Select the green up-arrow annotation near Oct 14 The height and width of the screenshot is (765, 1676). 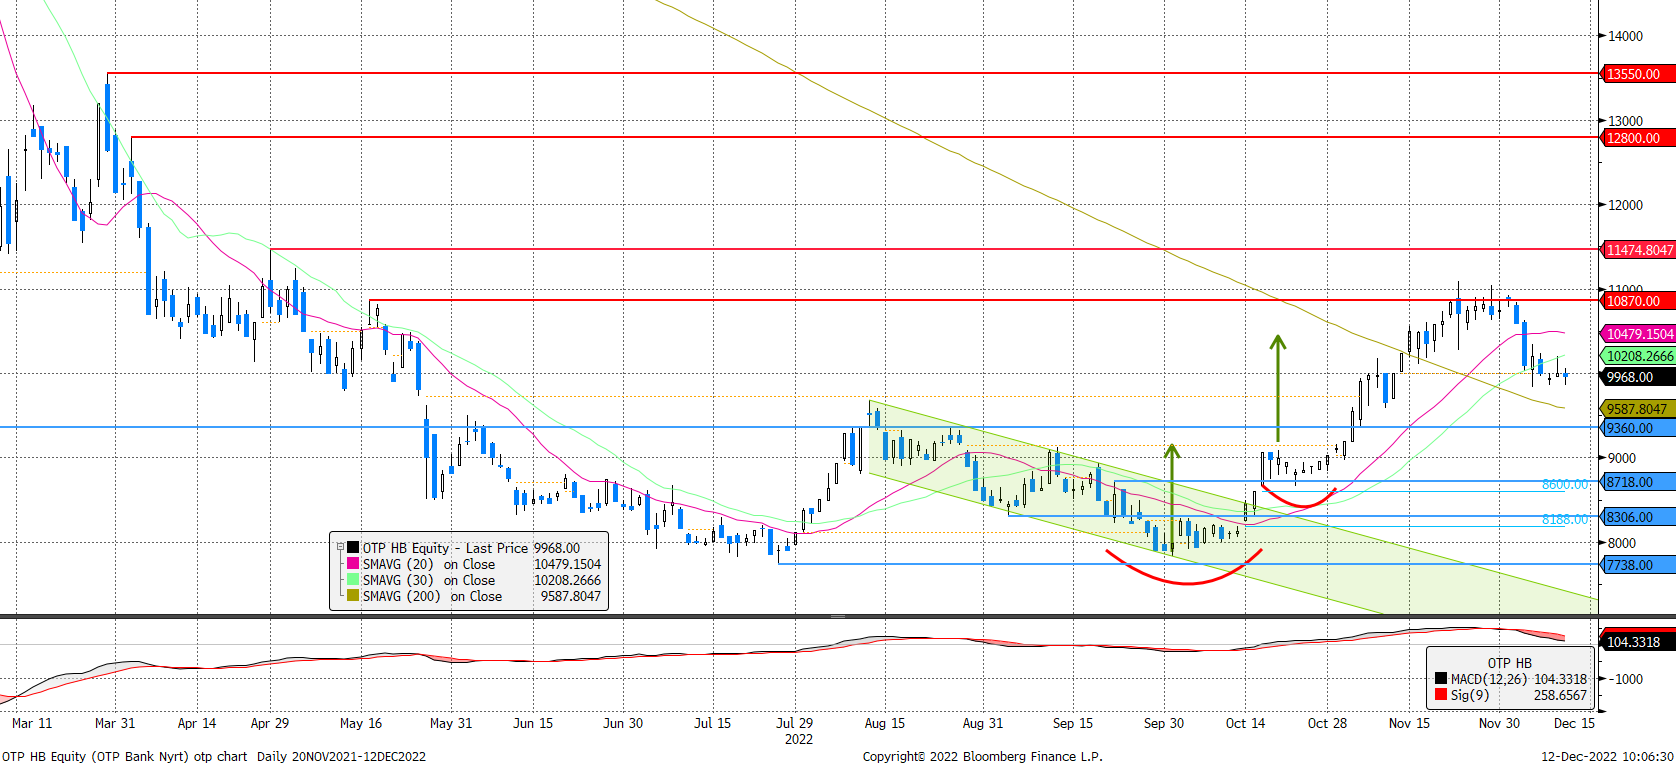tap(1278, 388)
